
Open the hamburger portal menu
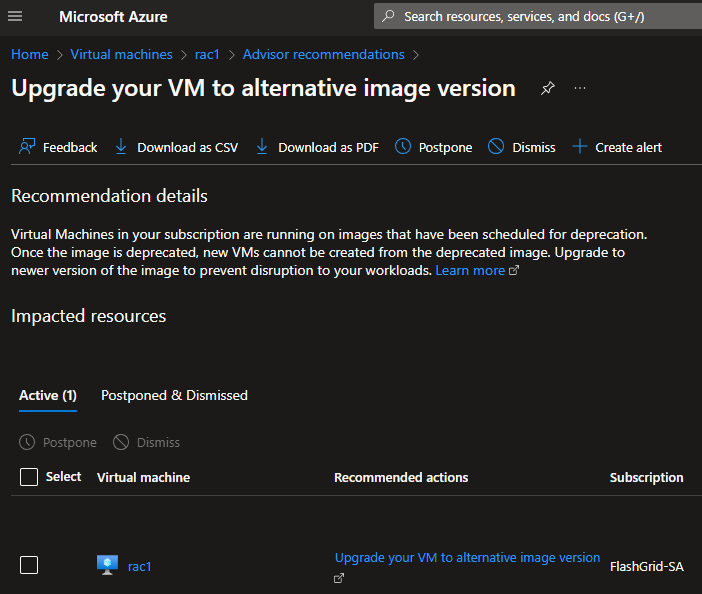(x=15, y=17)
